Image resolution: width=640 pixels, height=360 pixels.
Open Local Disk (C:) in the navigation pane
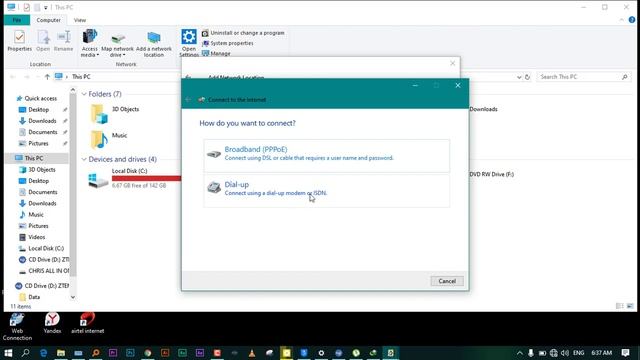[46, 248]
